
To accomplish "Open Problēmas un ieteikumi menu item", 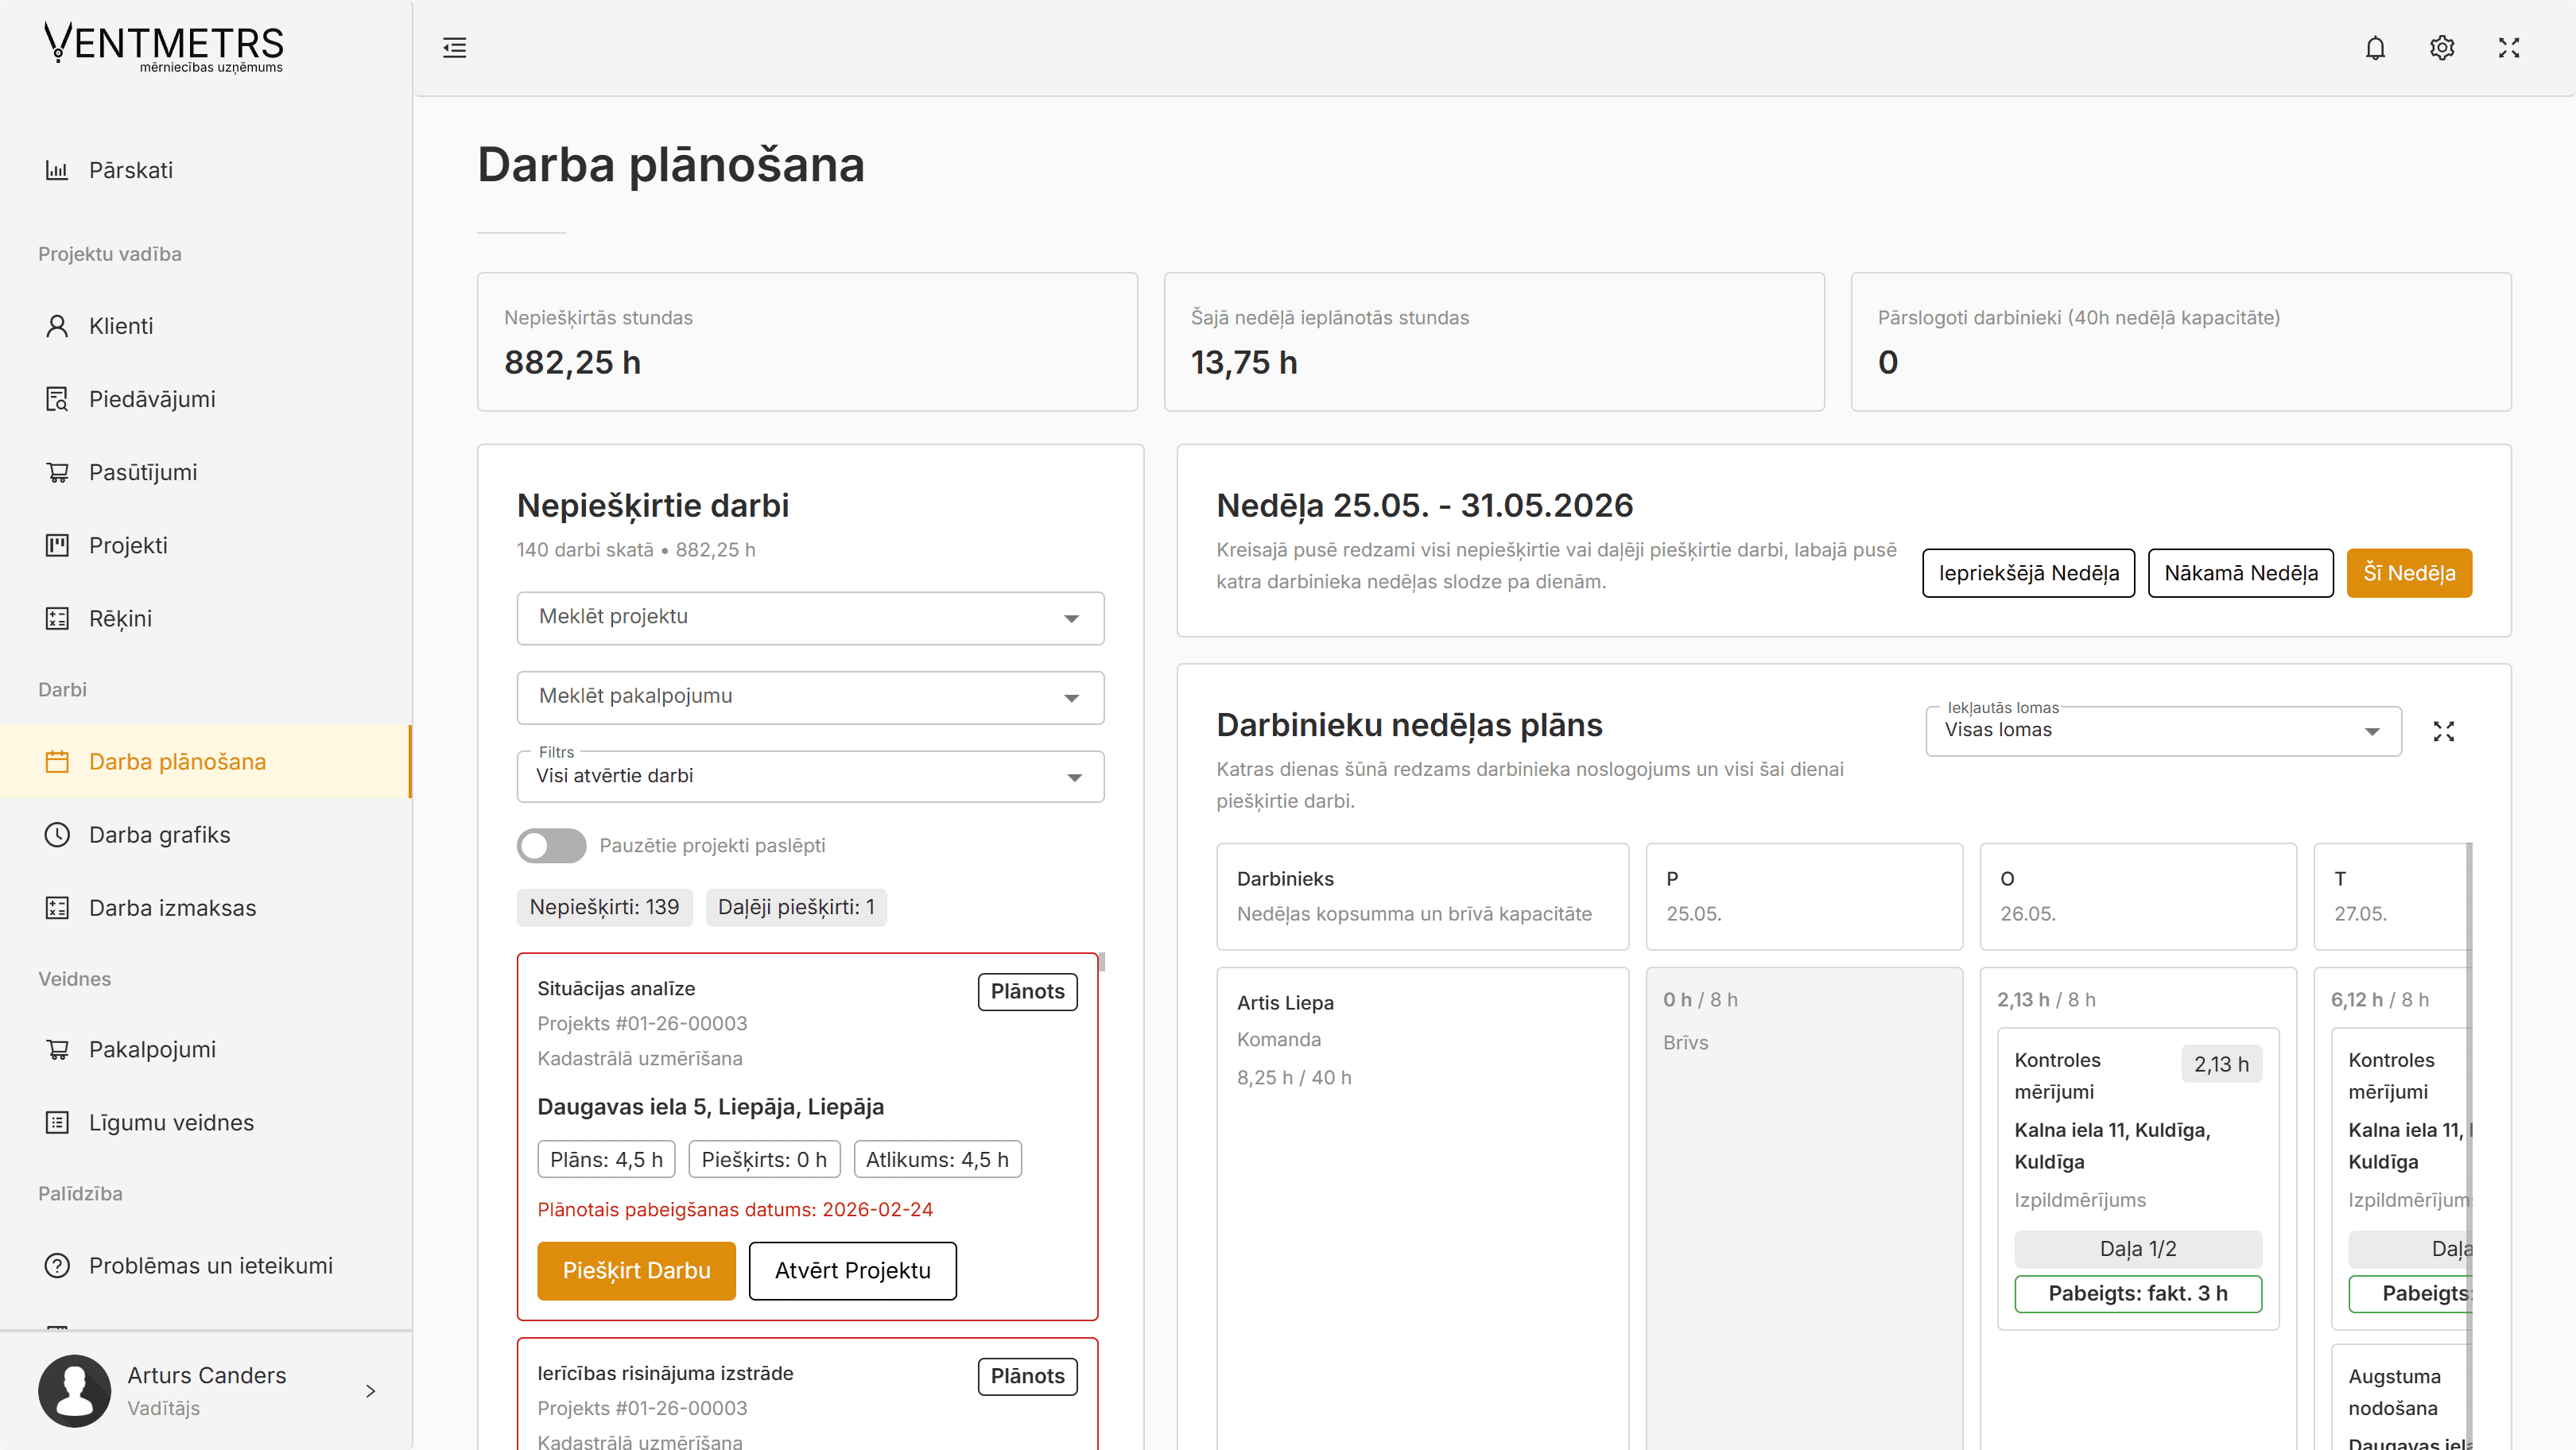I will point(206,1266).
